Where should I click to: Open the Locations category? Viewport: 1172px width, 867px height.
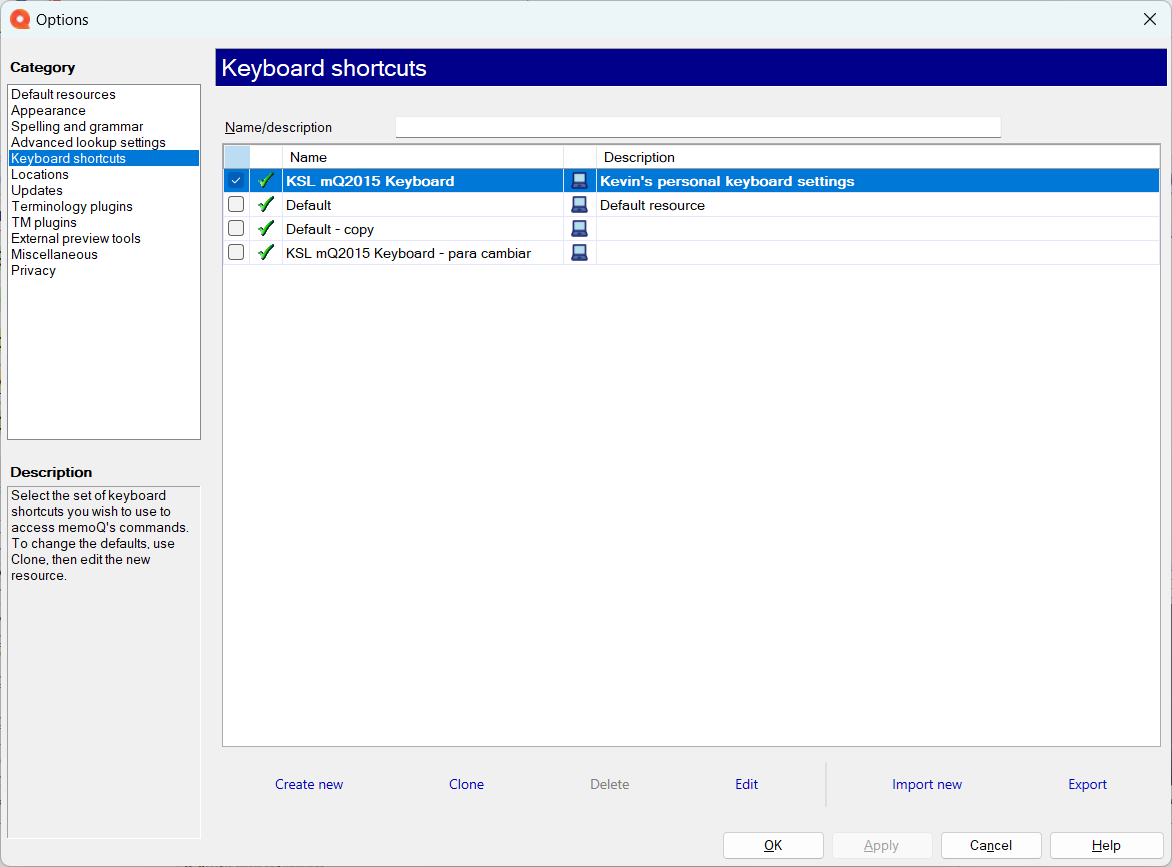click(40, 174)
